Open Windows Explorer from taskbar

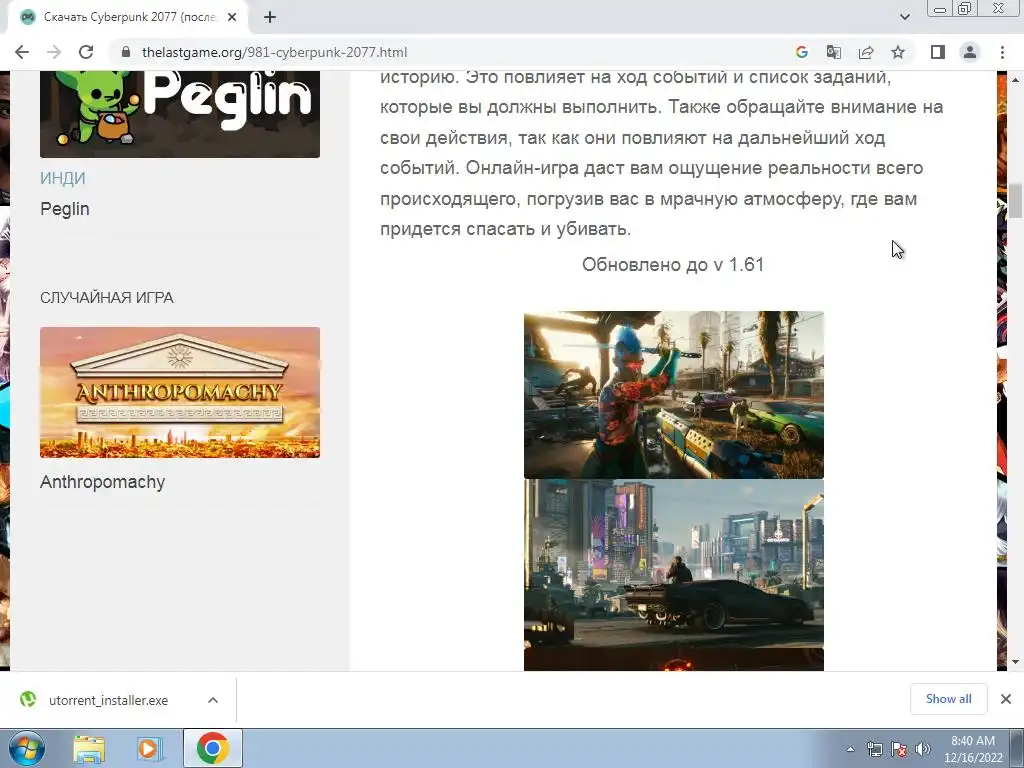[x=89, y=749]
